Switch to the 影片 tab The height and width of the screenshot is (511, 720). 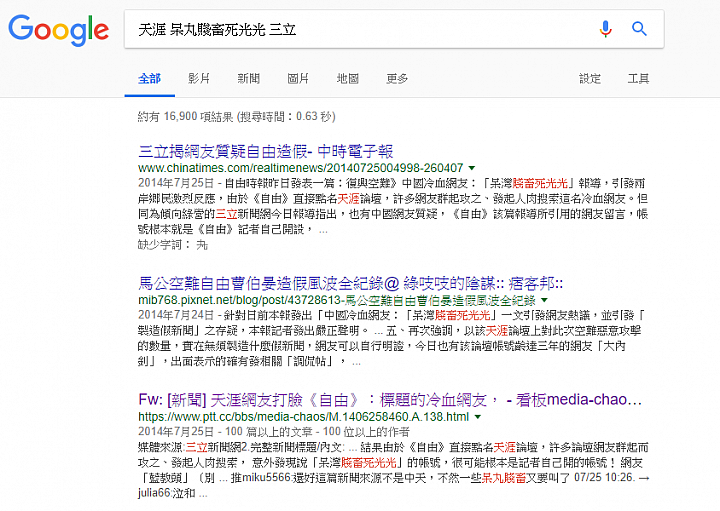(x=199, y=79)
